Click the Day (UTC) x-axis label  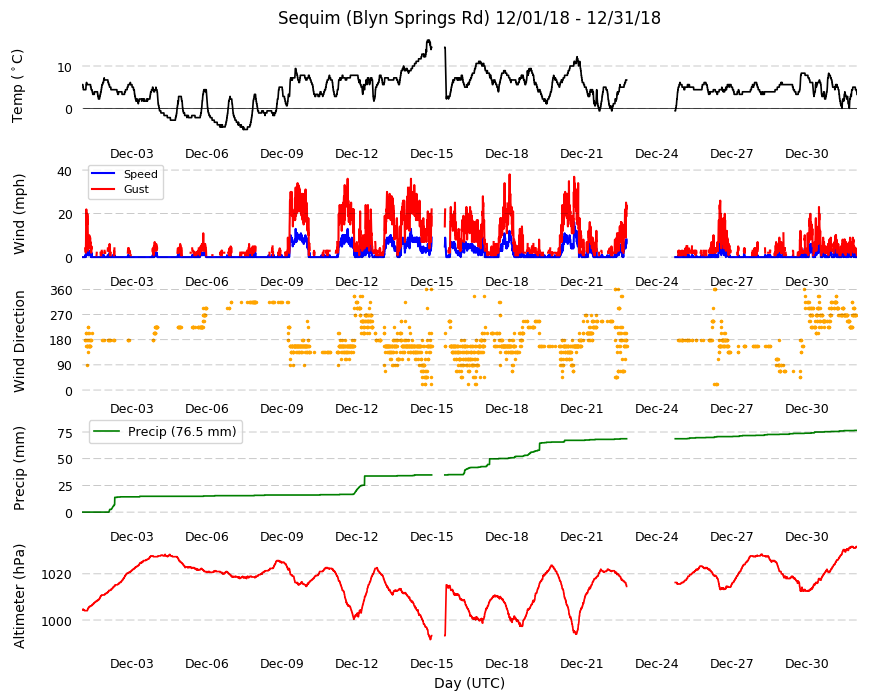(469, 683)
